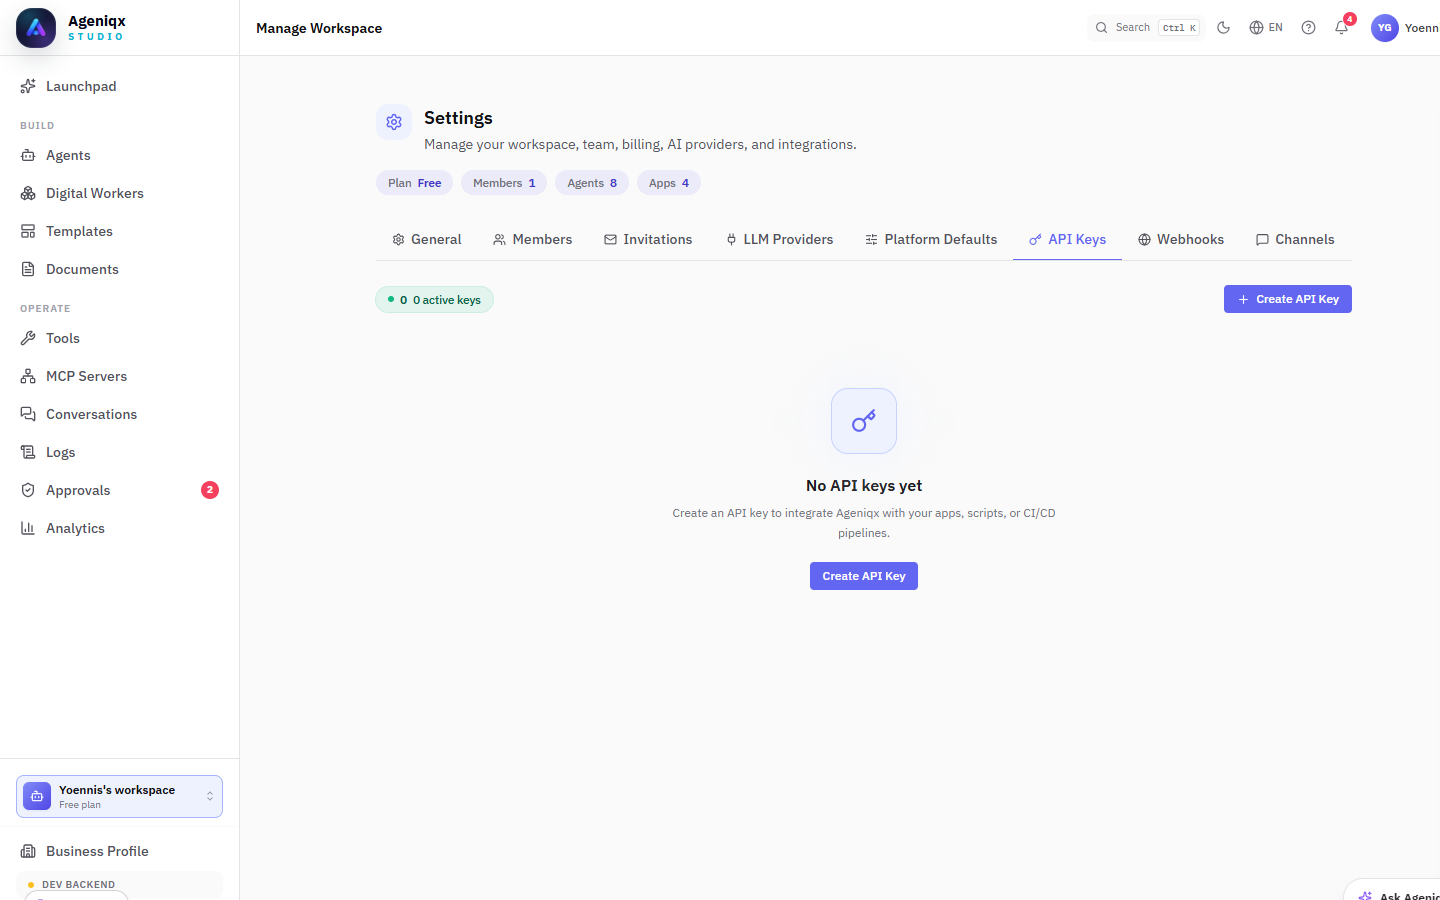This screenshot has height=900, width=1440.
Task: Open Documents section
Action: [x=120, y=269]
